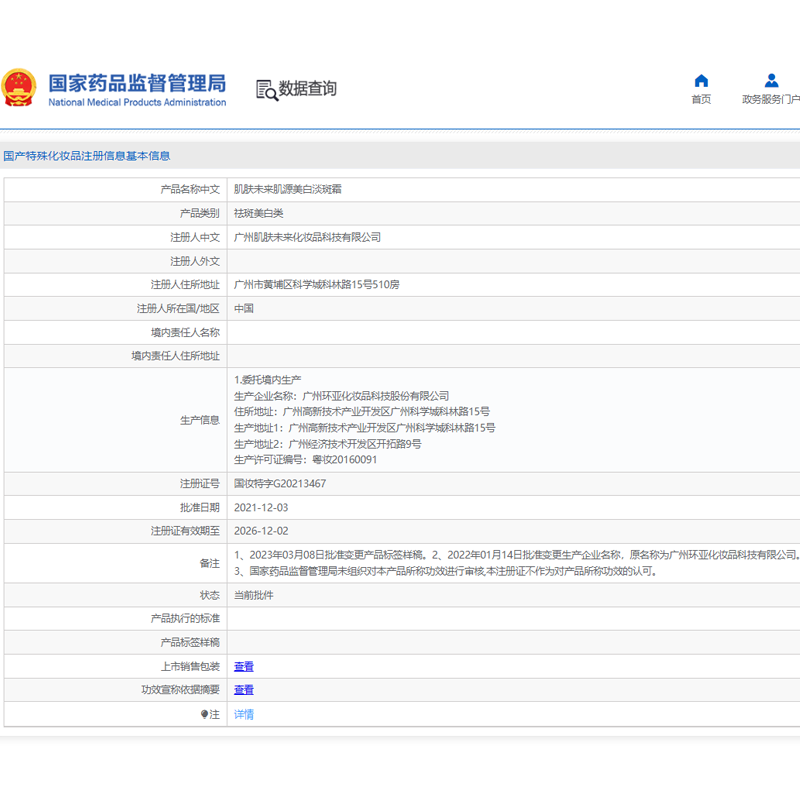Open the 详情 note link
The width and height of the screenshot is (800, 800).
pyautogui.click(x=244, y=714)
